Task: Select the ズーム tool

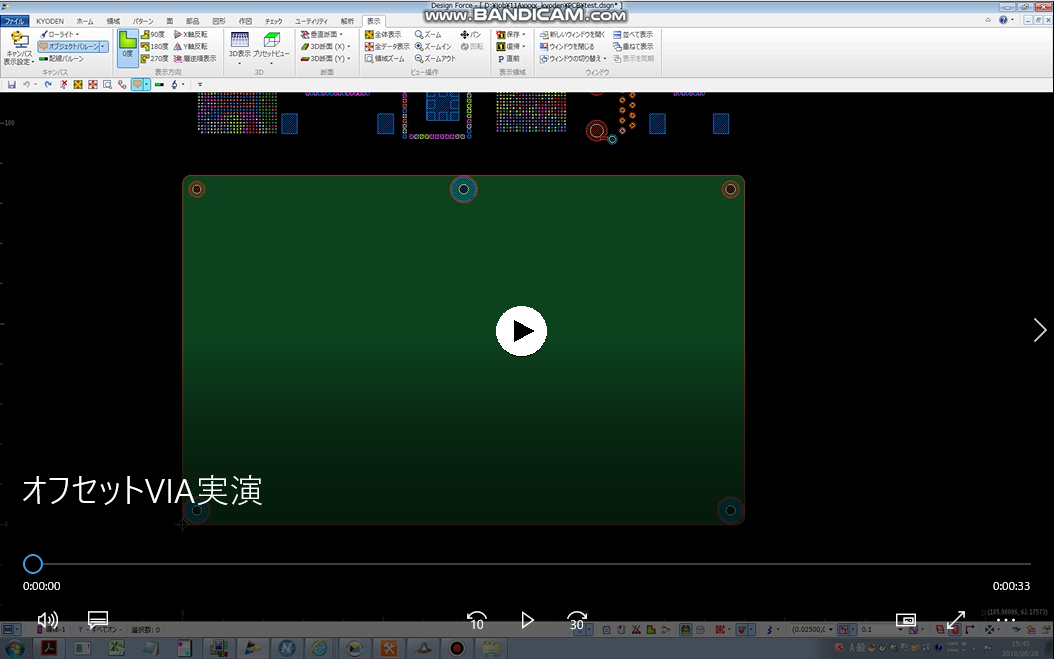Action: (x=428, y=34)
